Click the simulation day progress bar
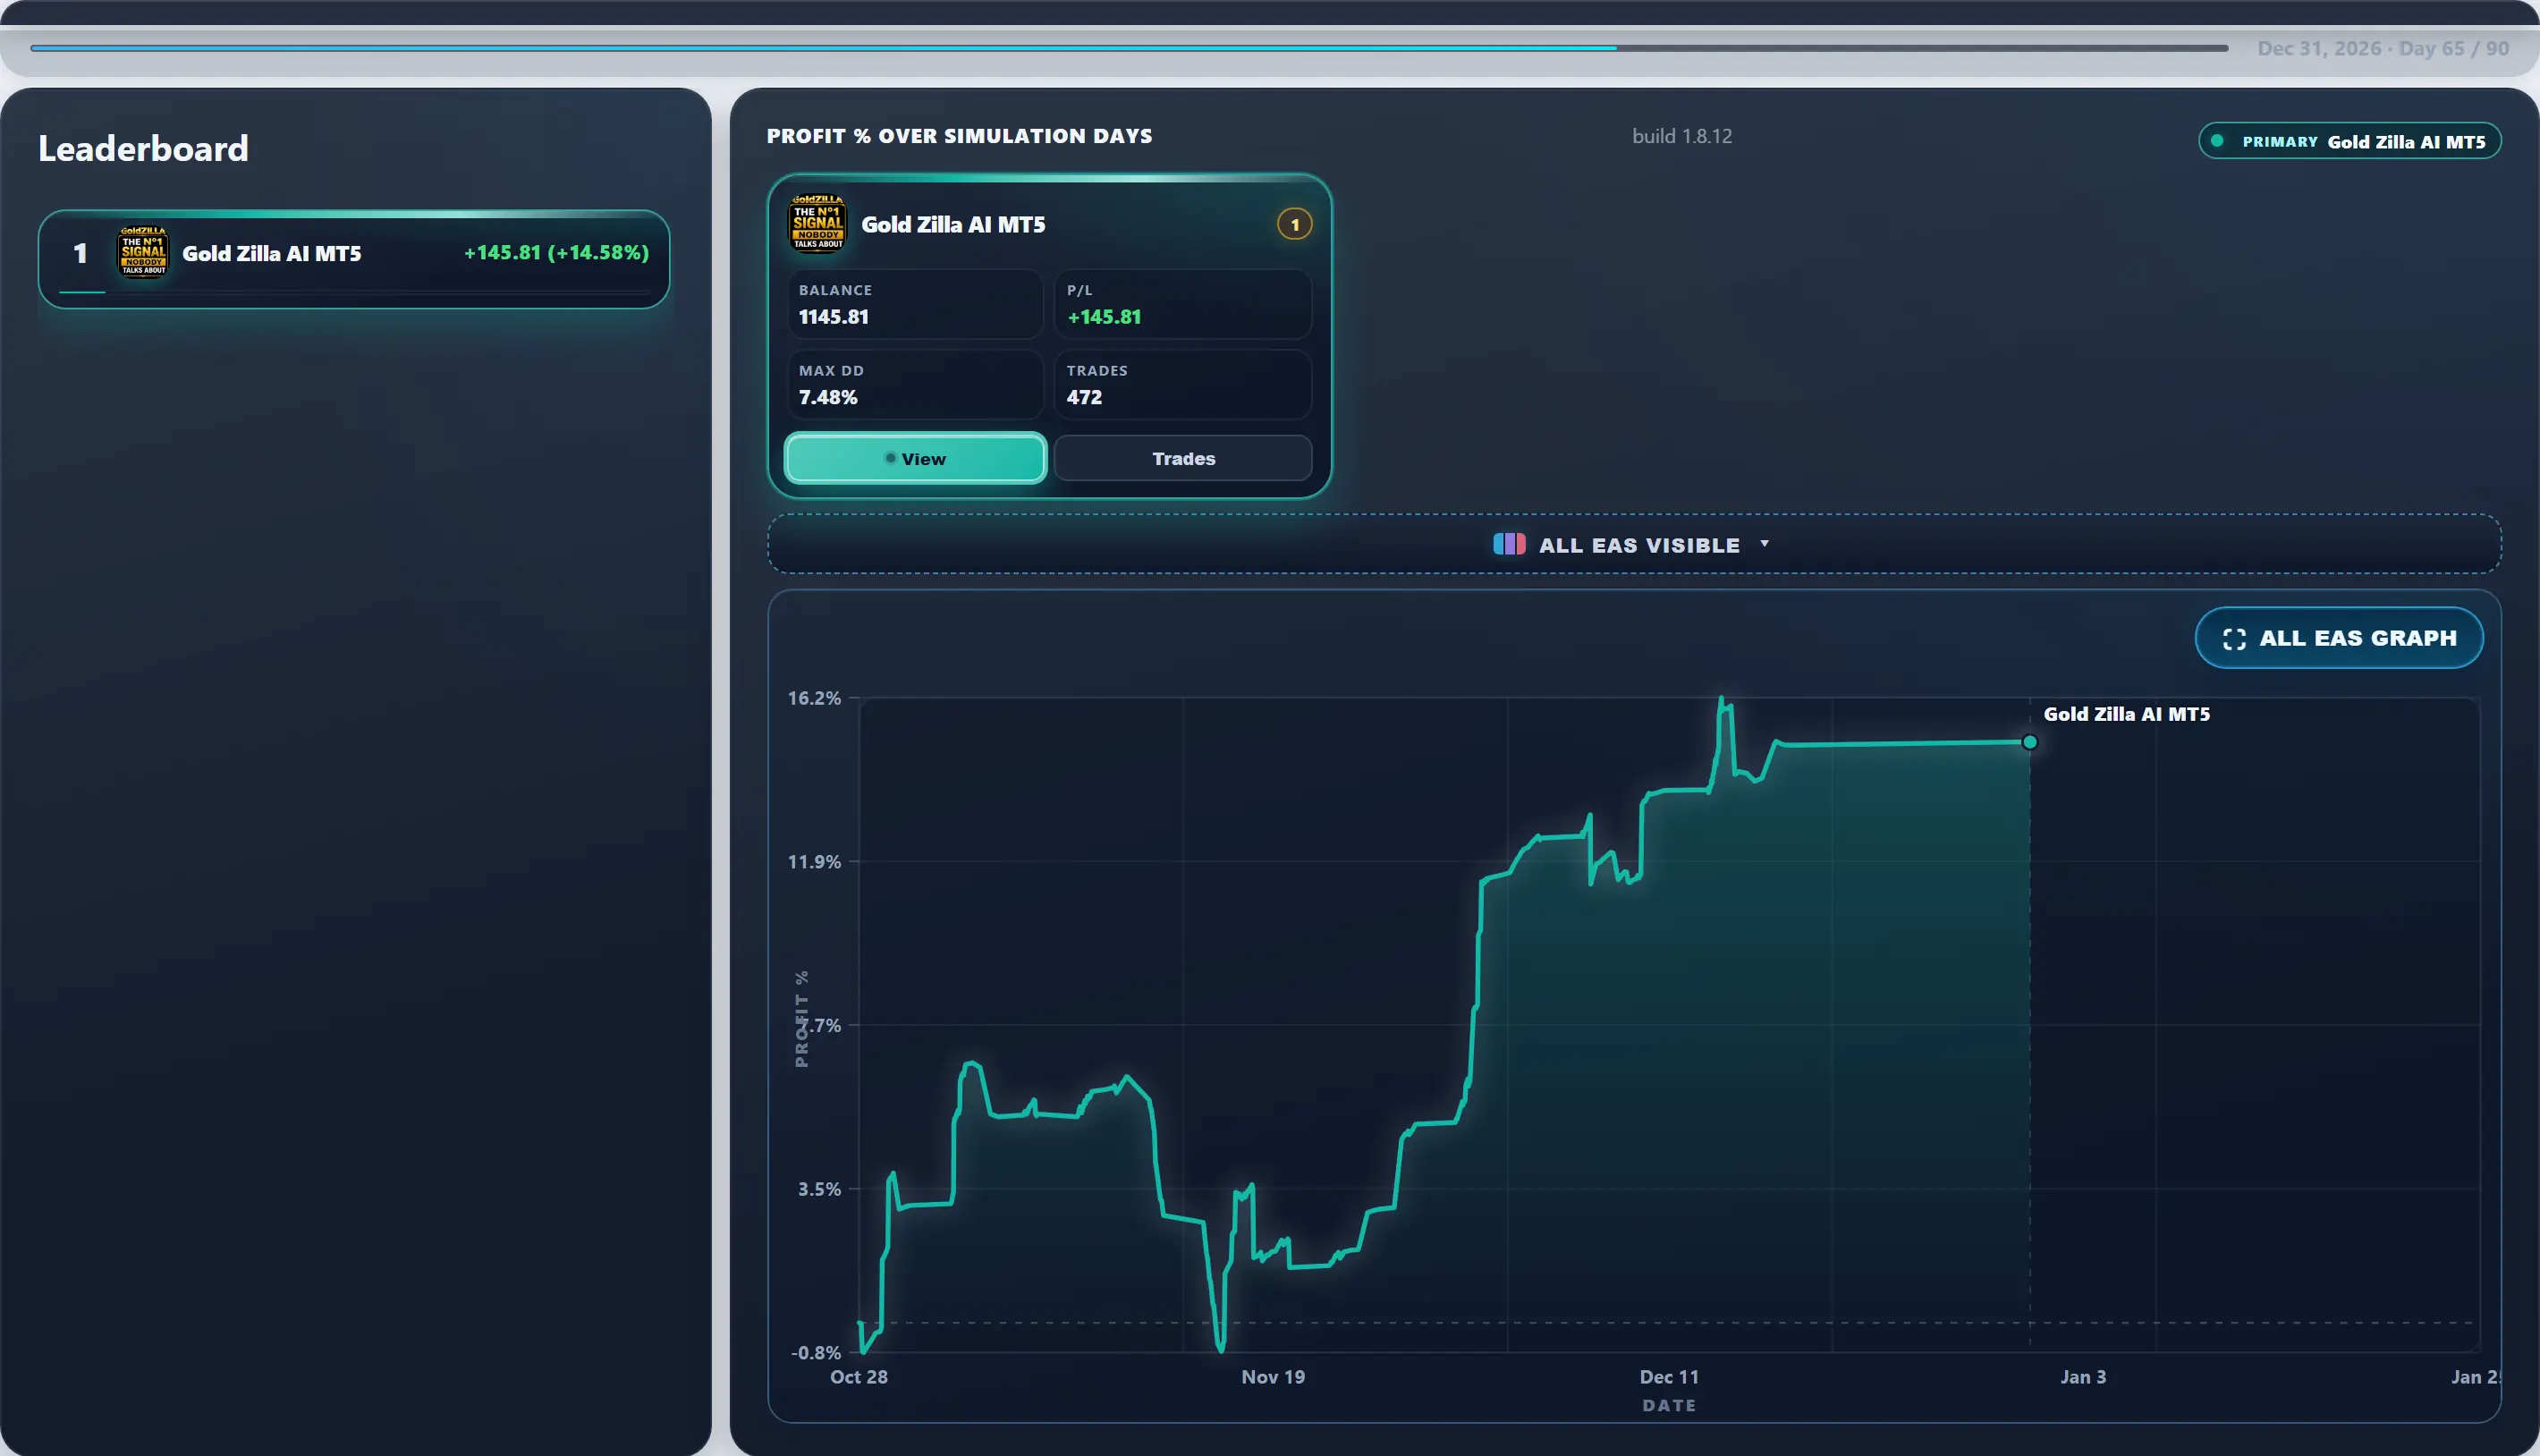This screenshot has width=2540, height=1456. pos(1129,48)
